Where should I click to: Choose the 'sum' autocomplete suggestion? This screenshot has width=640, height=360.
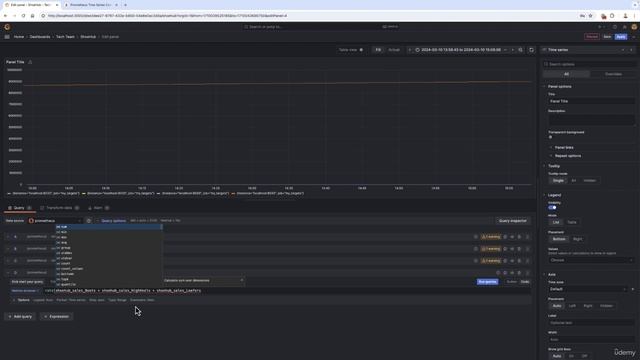point(109,227)
